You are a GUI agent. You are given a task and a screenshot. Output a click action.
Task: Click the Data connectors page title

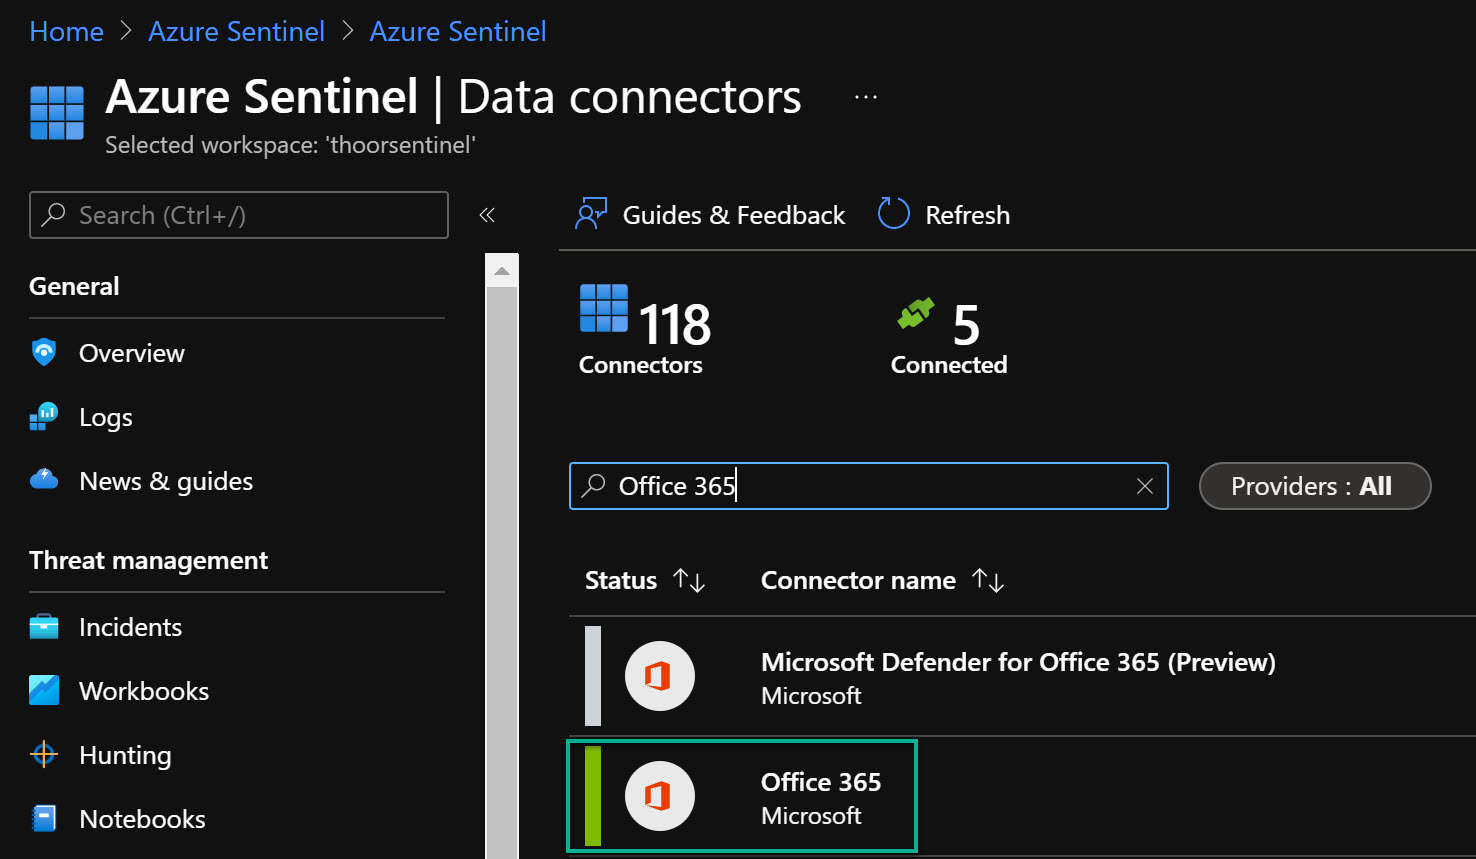630,97
